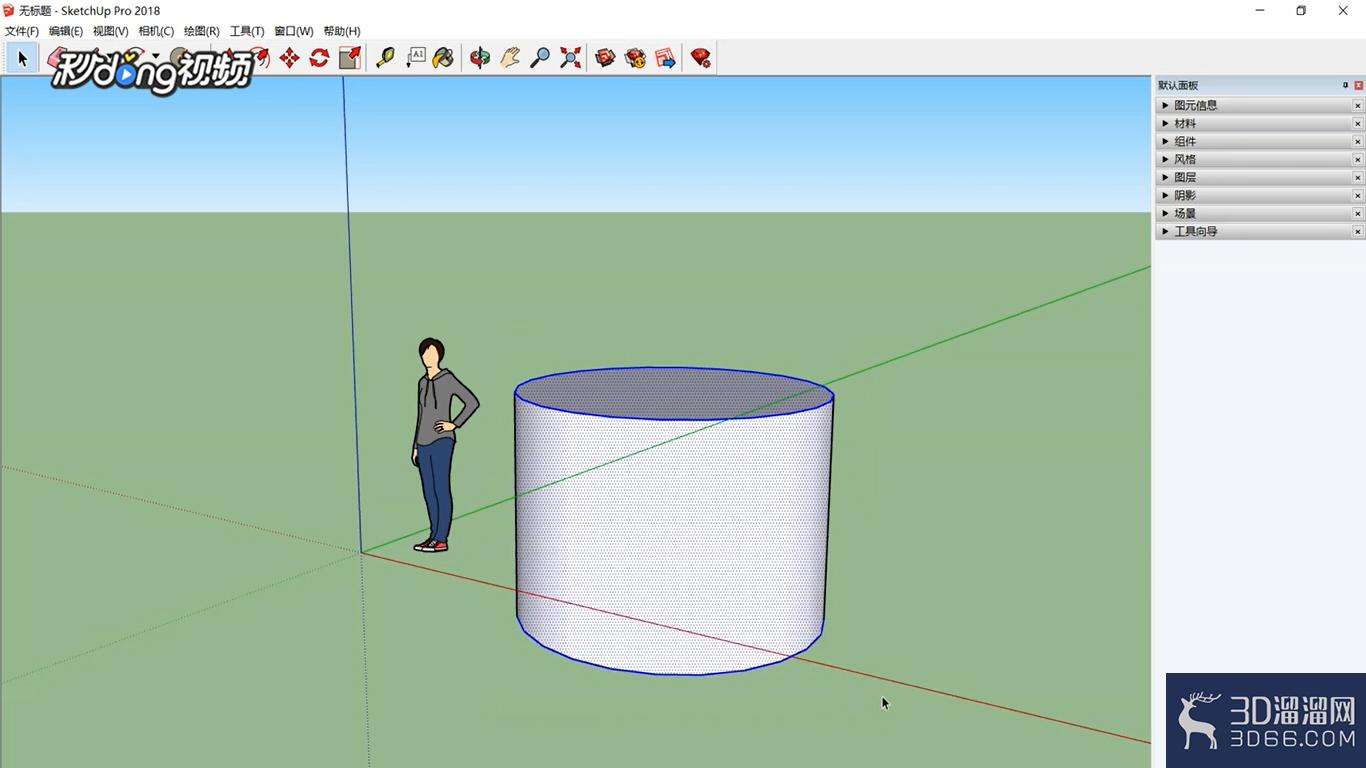This screenshot has width=1366, height=768.
Task: Activate the Rotate tool
Action: point(319,58)
